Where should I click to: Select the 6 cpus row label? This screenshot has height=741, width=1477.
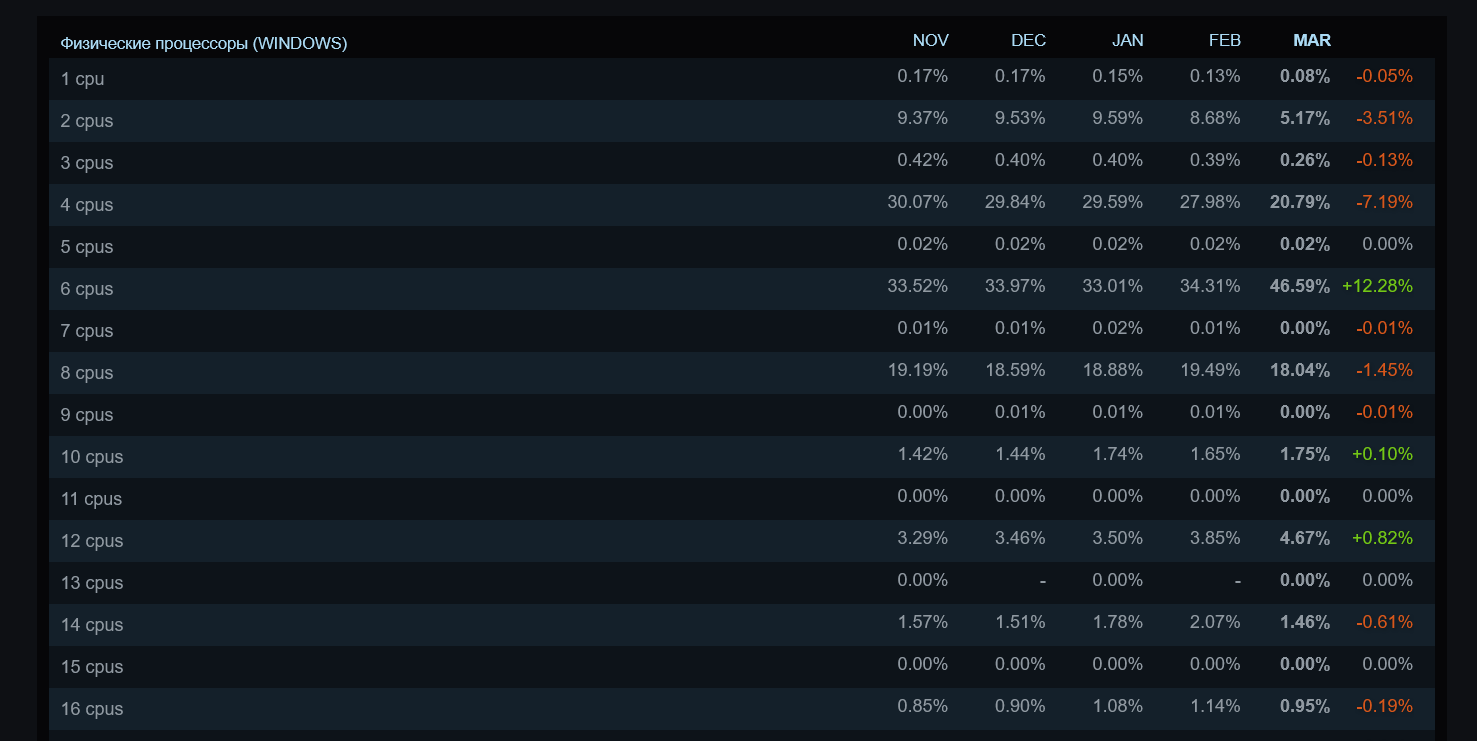coord(87,289)
